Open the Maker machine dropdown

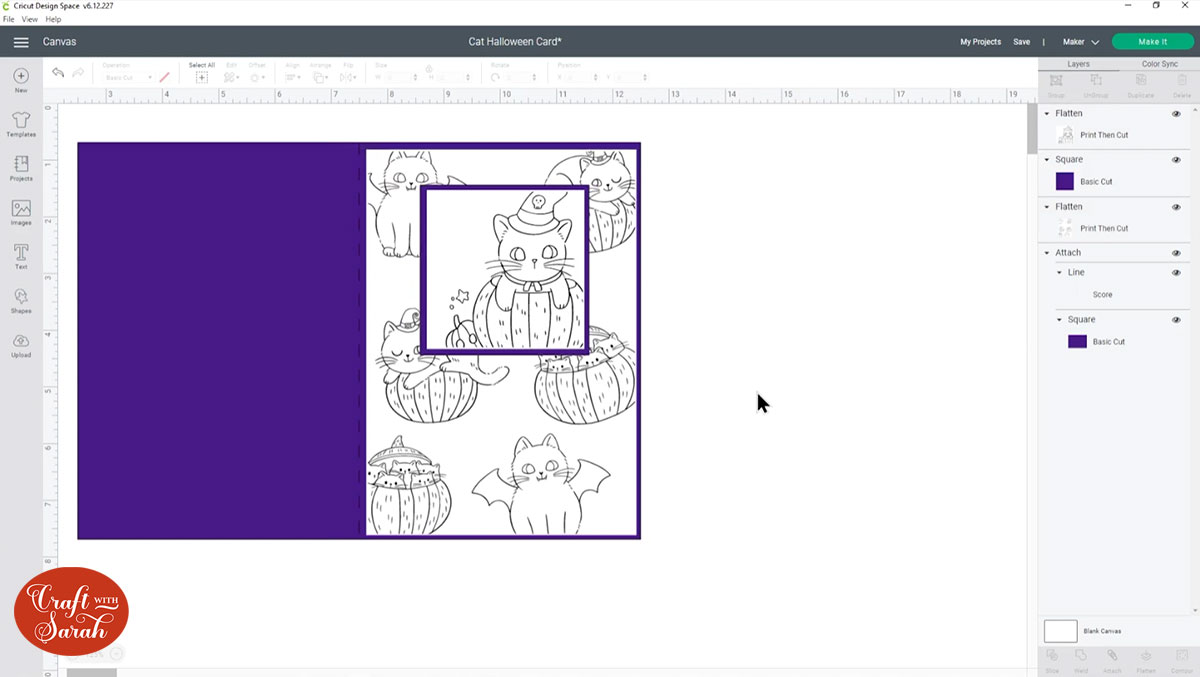click(x=1080, y=42)
